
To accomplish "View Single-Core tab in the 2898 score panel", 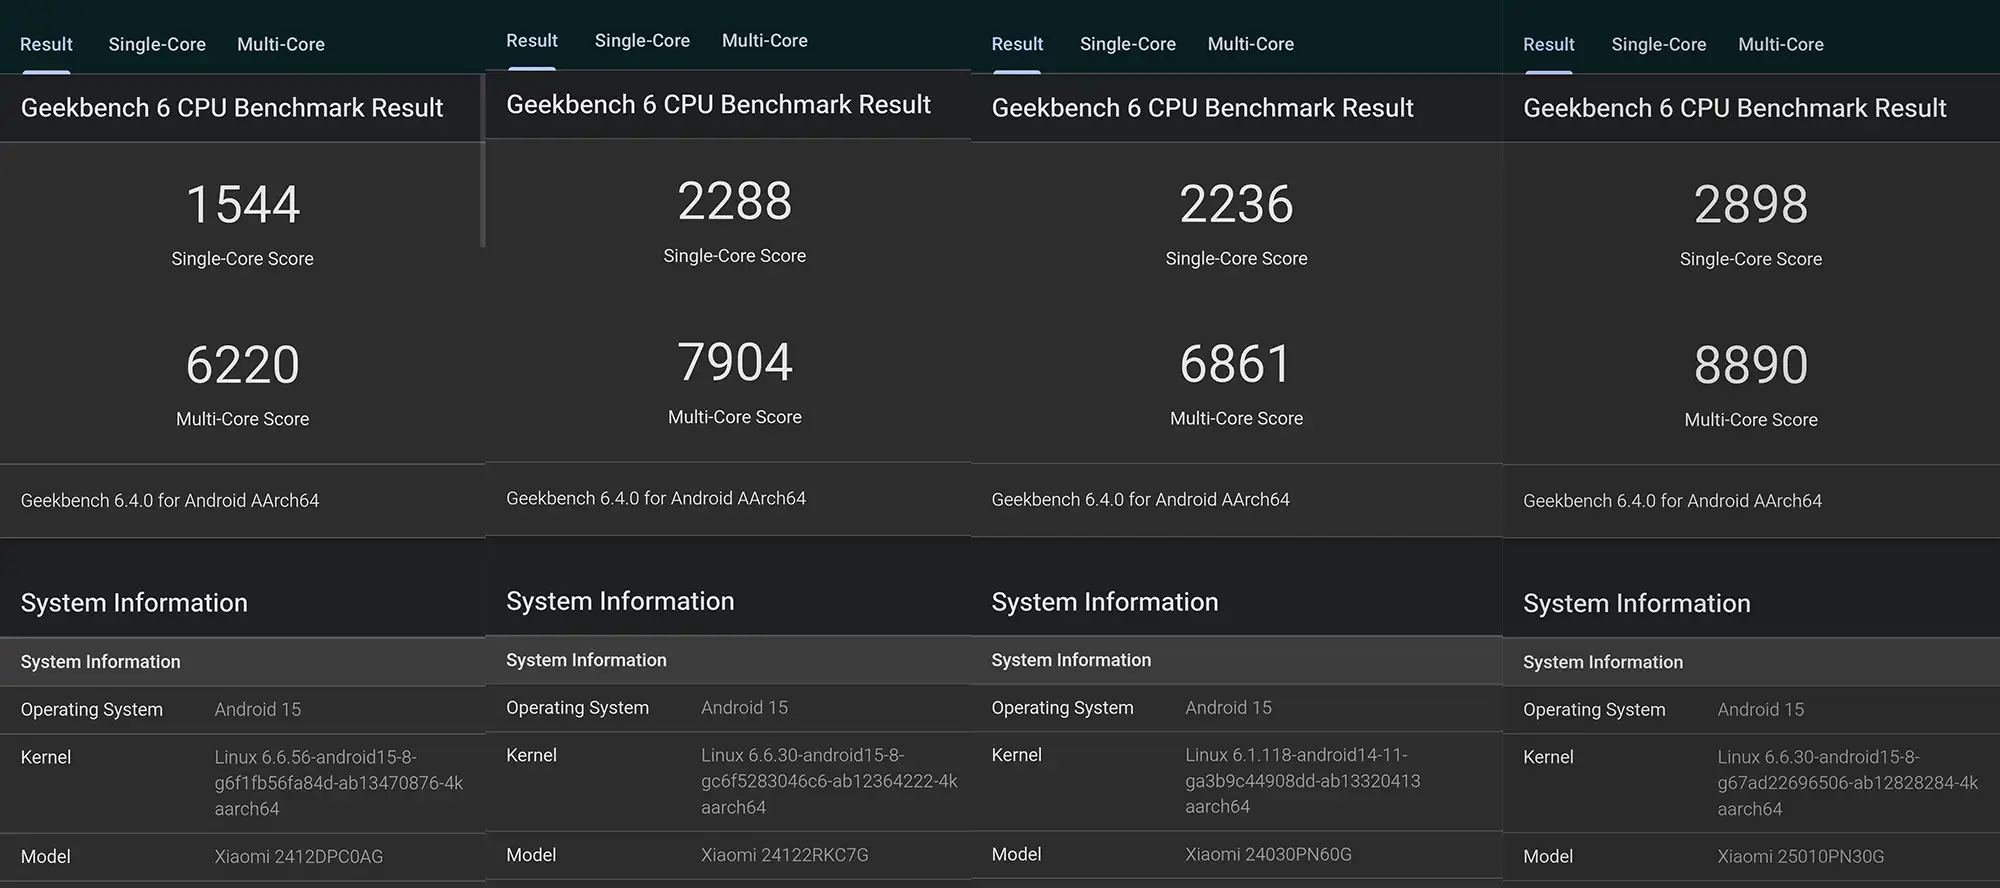I will [1658, 44].
